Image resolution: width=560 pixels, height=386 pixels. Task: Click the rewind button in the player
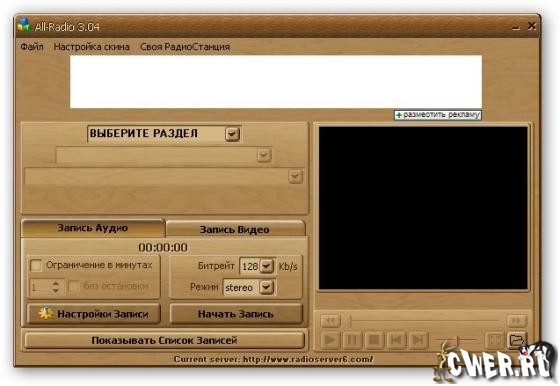(330, 321)
